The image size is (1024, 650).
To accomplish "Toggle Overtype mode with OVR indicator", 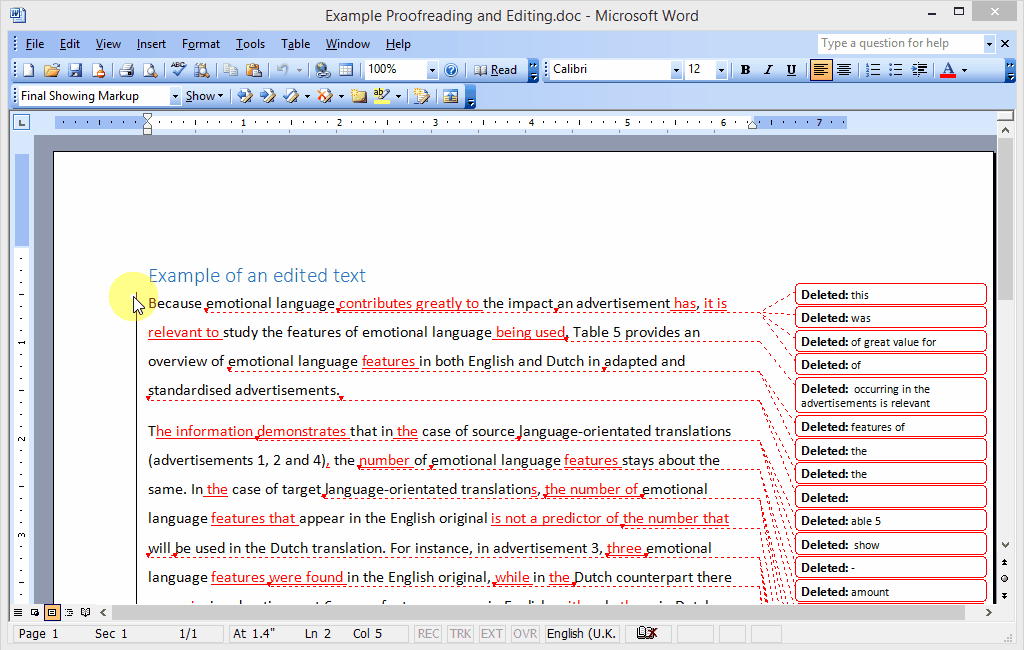I will point(524,633).
